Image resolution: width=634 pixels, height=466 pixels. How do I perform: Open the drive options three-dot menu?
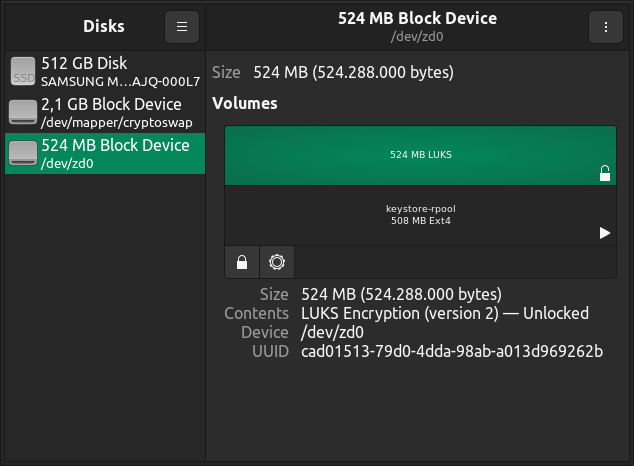pyautogui.click(x=605, y=27)
